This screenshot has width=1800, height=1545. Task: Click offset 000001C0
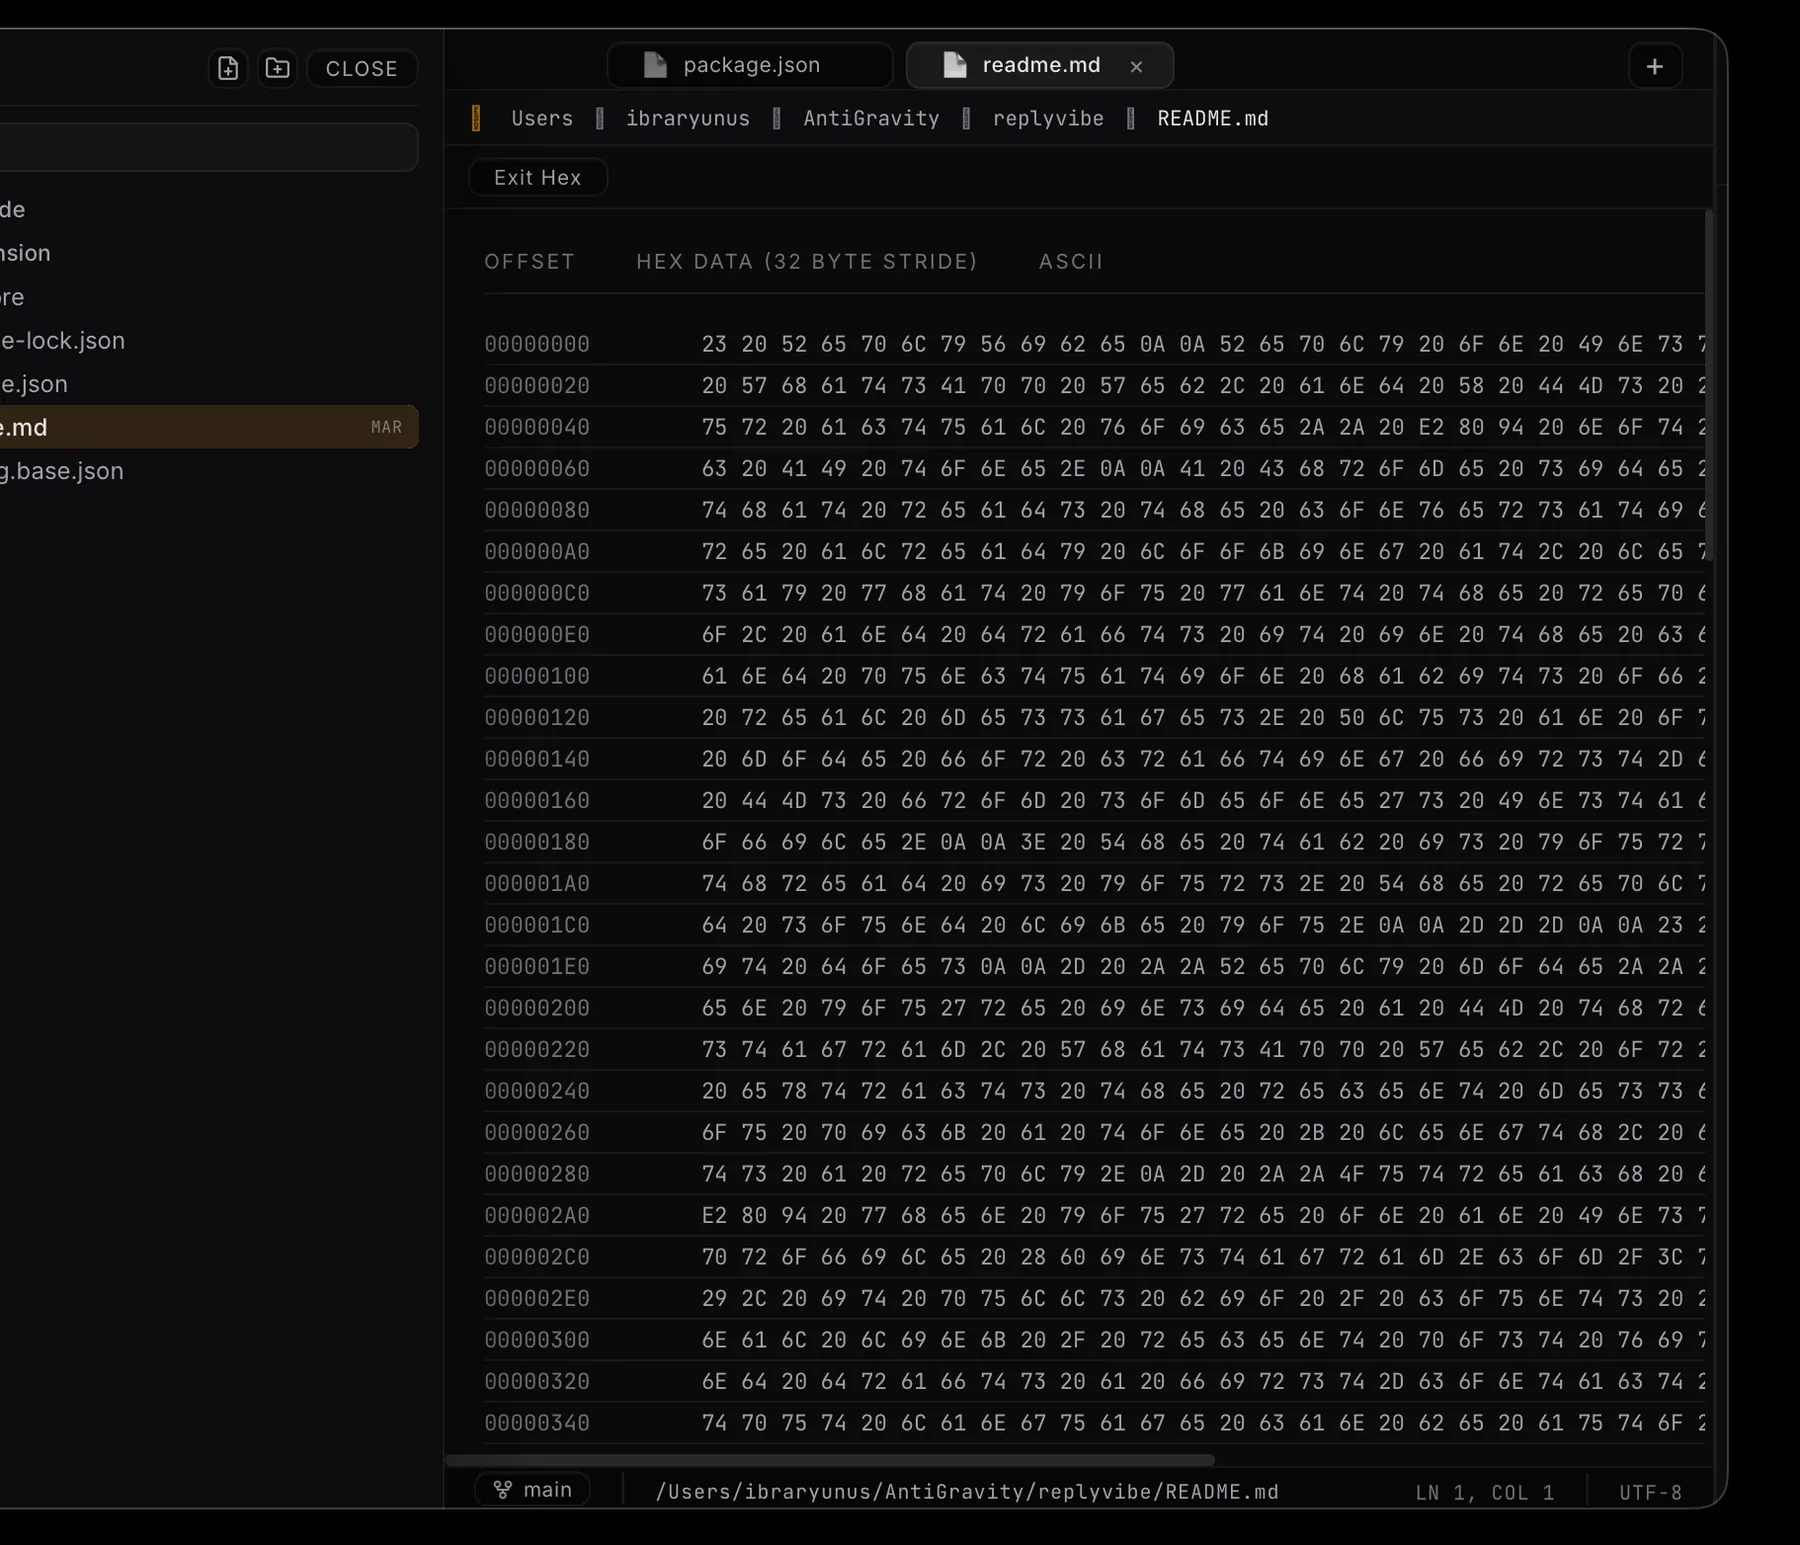tap(537, 925)
